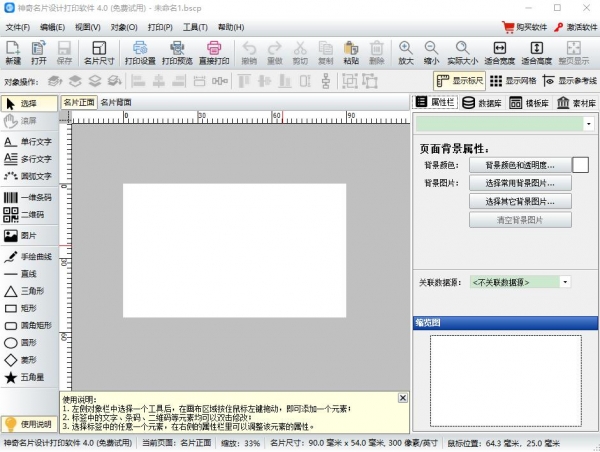Zoom in with 放大 icon
This screenshot has width=600, height=452.
coord(406,52)
